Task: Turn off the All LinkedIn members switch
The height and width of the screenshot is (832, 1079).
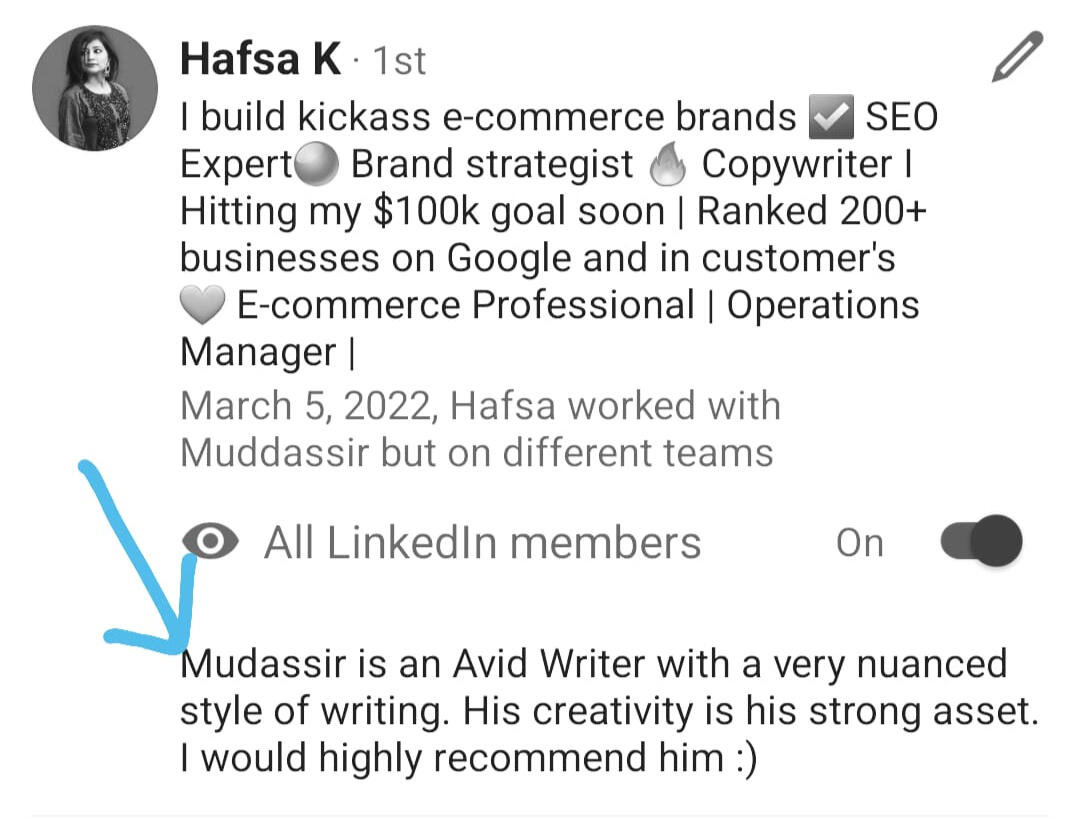Action: coord(982,542)
